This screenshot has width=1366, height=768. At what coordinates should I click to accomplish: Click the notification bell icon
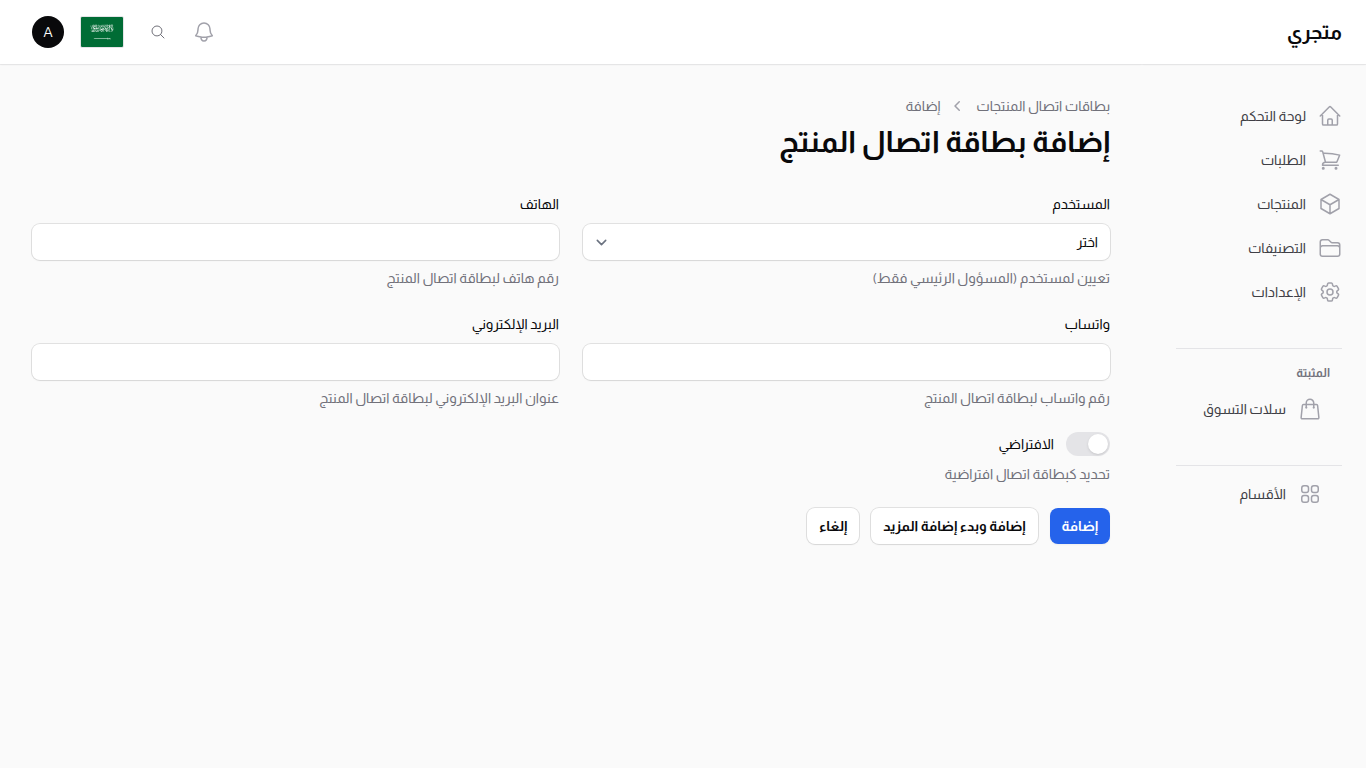pos(203,32)
